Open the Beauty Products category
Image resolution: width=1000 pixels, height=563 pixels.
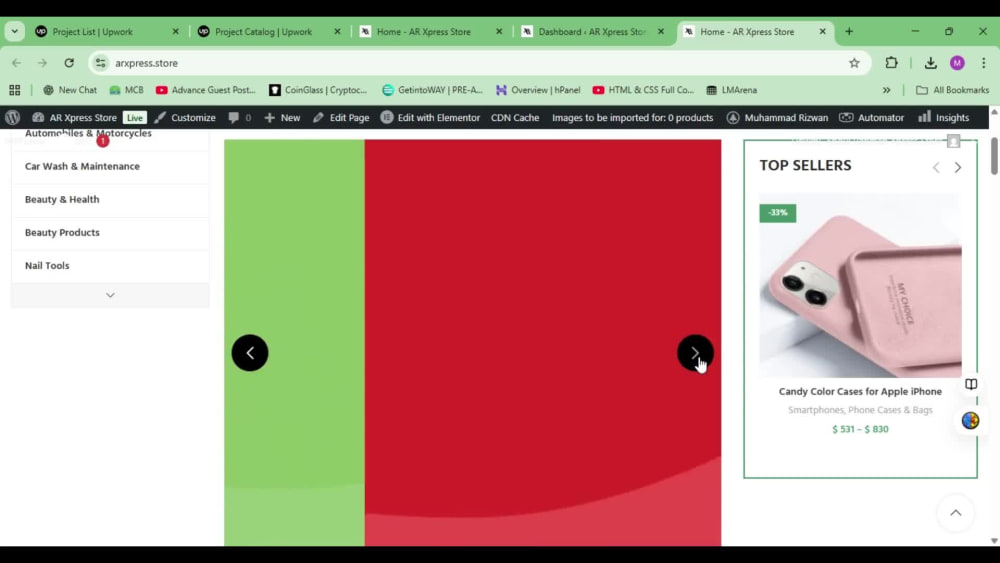[62, 233]
